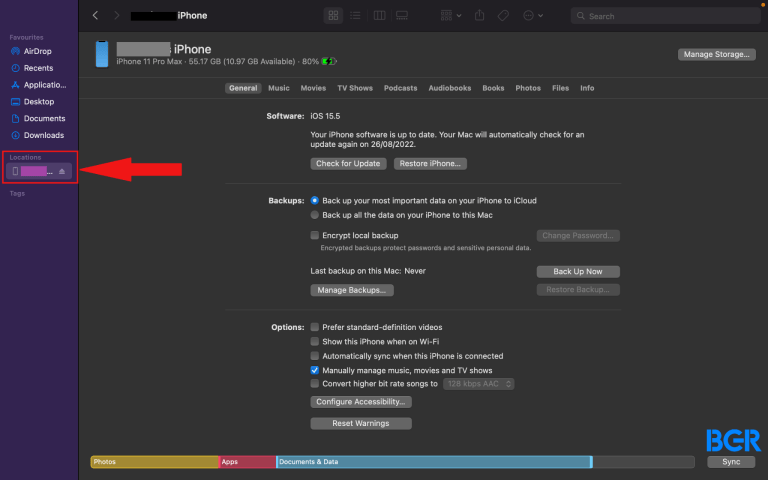Image resolution: width=768 pixels, height=480 pixels.
Task: Switch to list view
Action: coord(356,16)
